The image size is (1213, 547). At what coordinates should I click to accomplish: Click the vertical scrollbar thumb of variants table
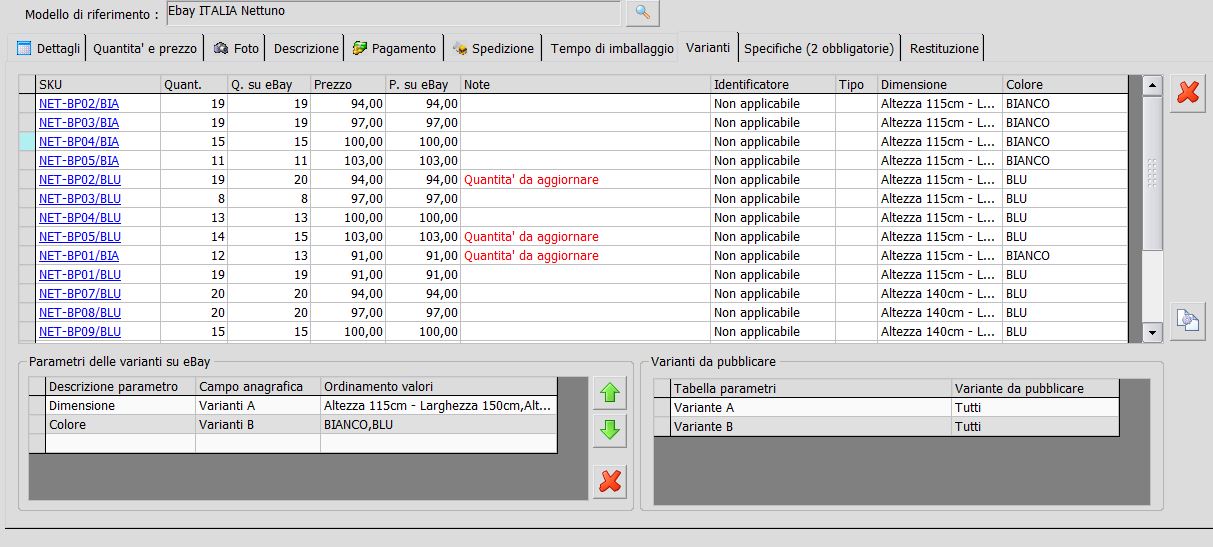point(1153,173)
